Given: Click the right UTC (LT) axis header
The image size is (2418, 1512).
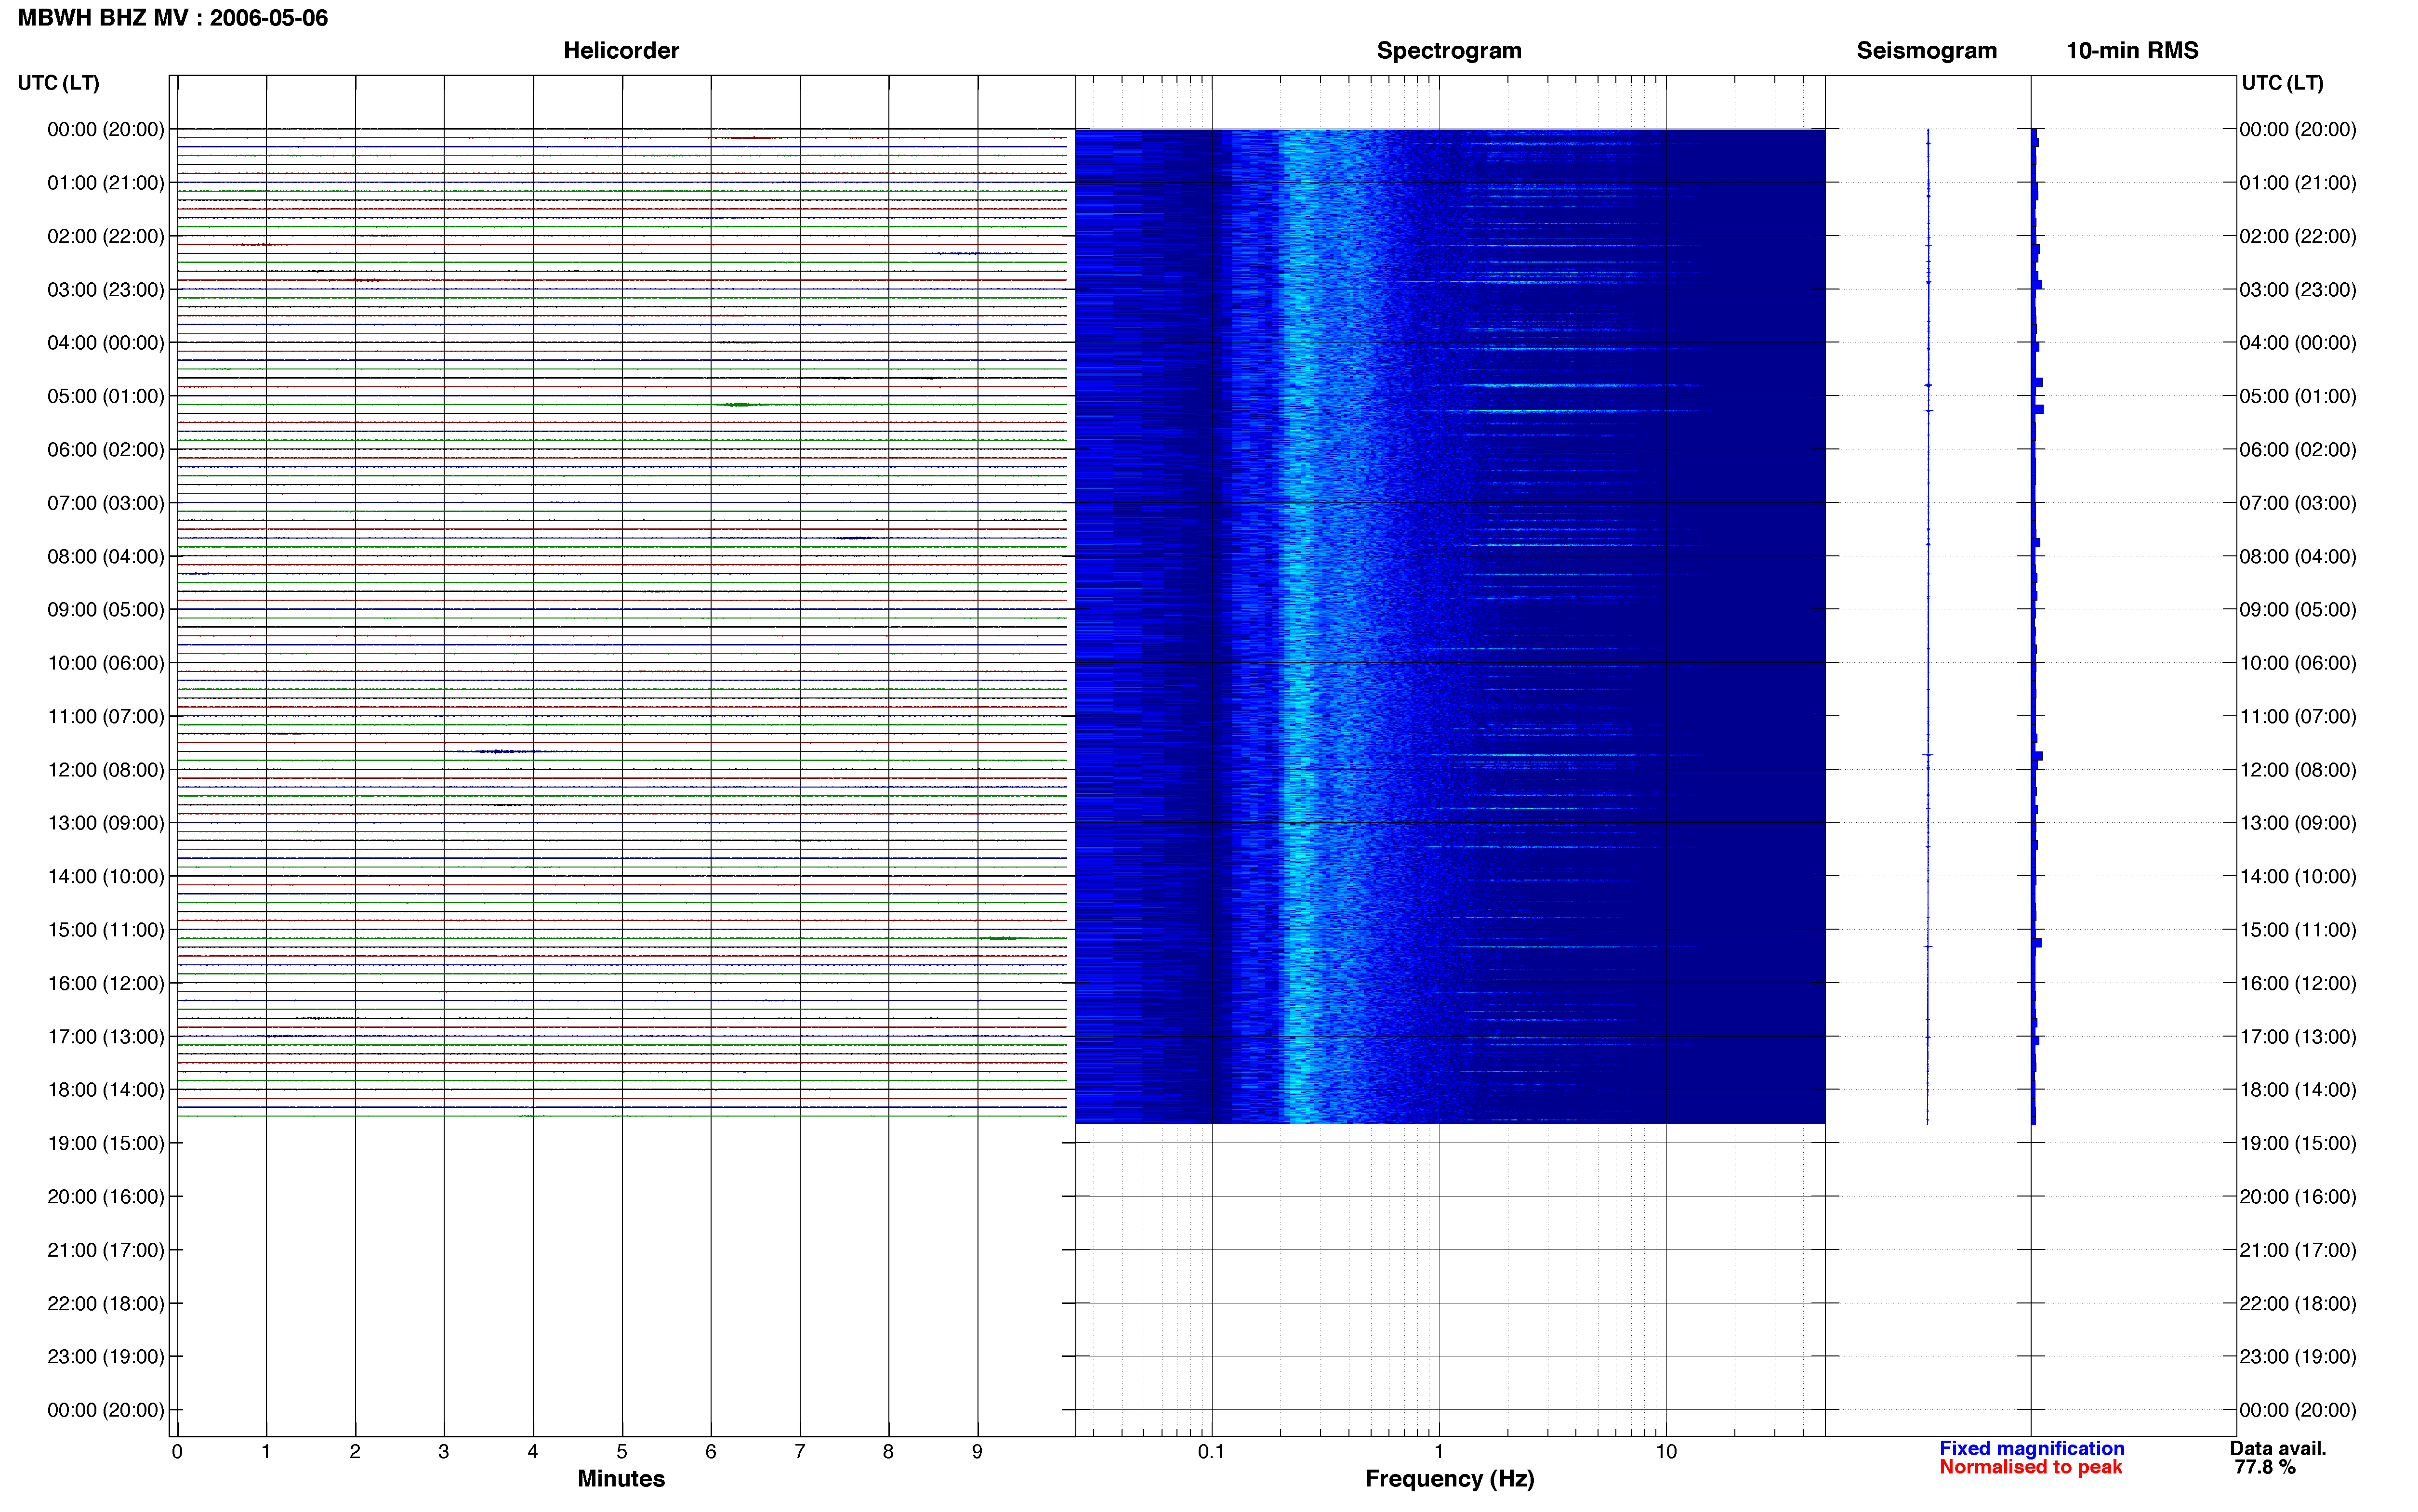Looking at the screenshot, I should point(2282,83).
